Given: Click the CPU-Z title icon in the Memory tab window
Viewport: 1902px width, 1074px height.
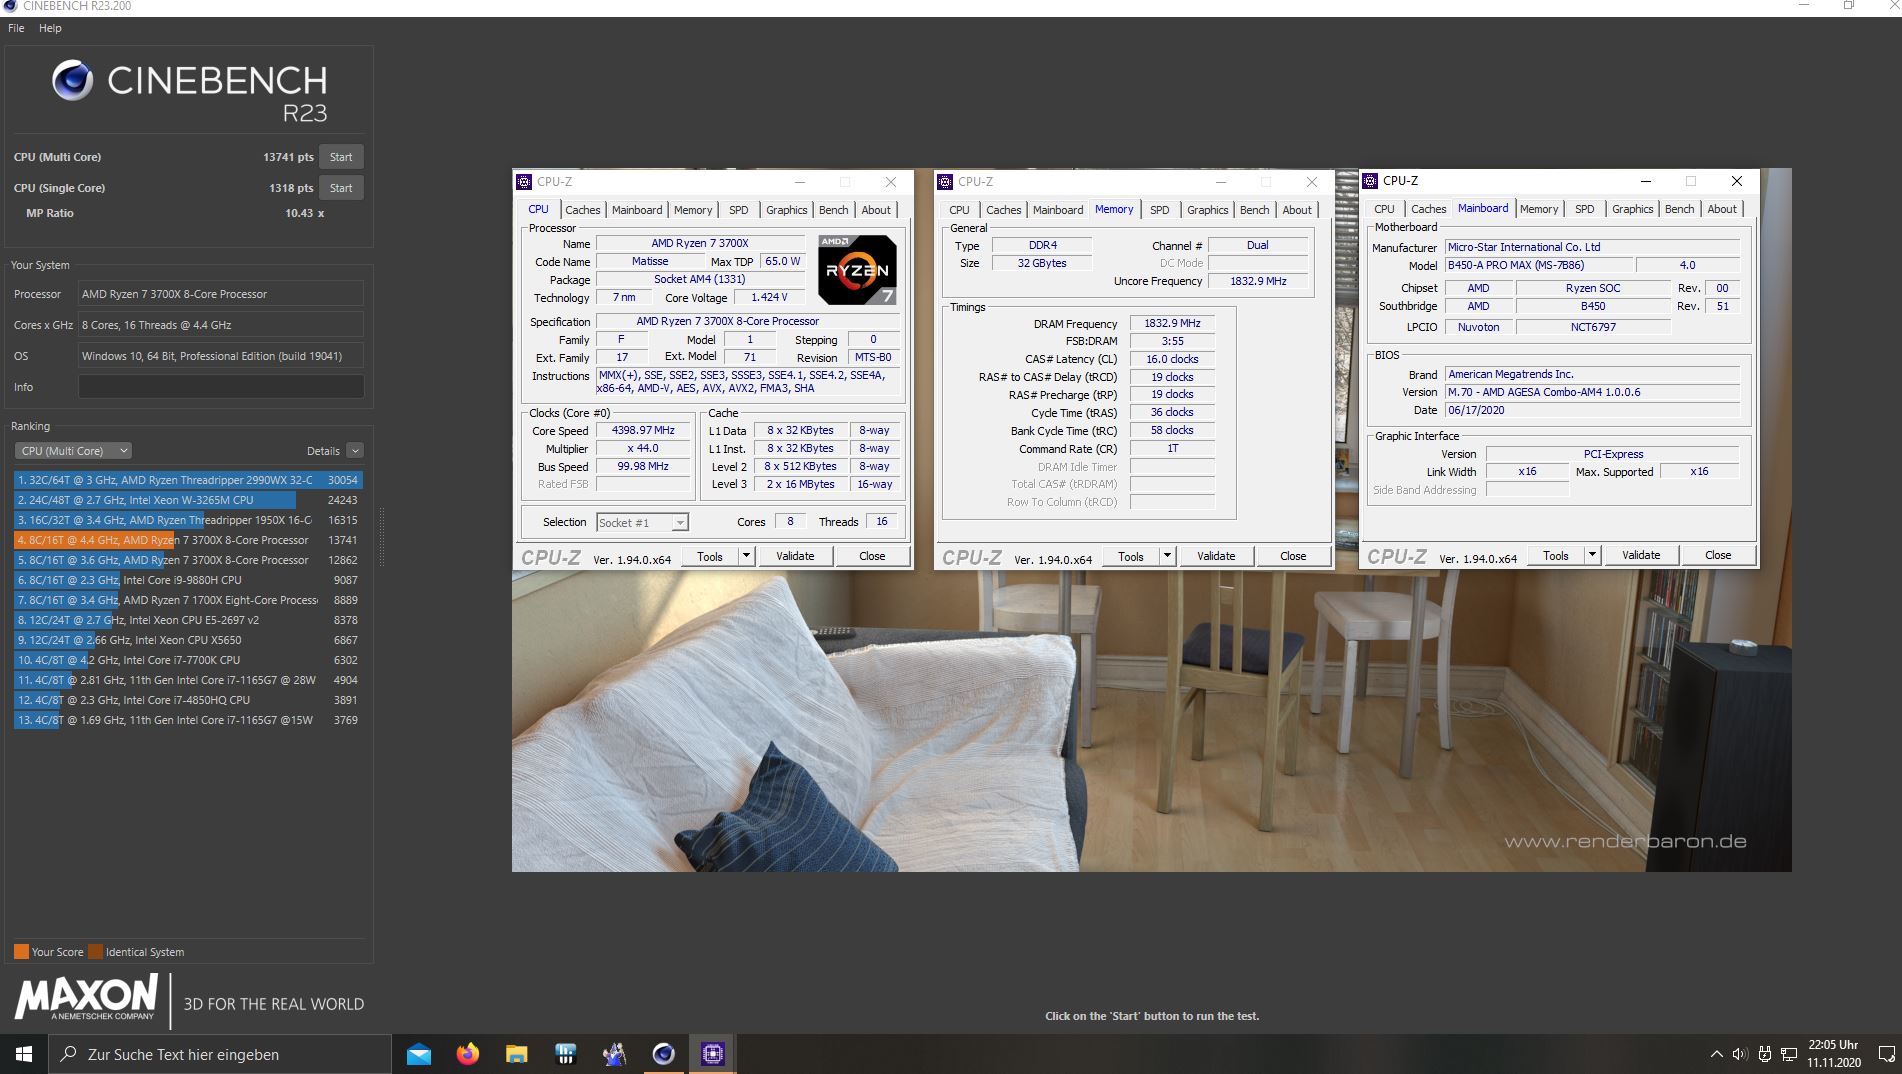Looking at the screenshot, I should tap(945, 182).
